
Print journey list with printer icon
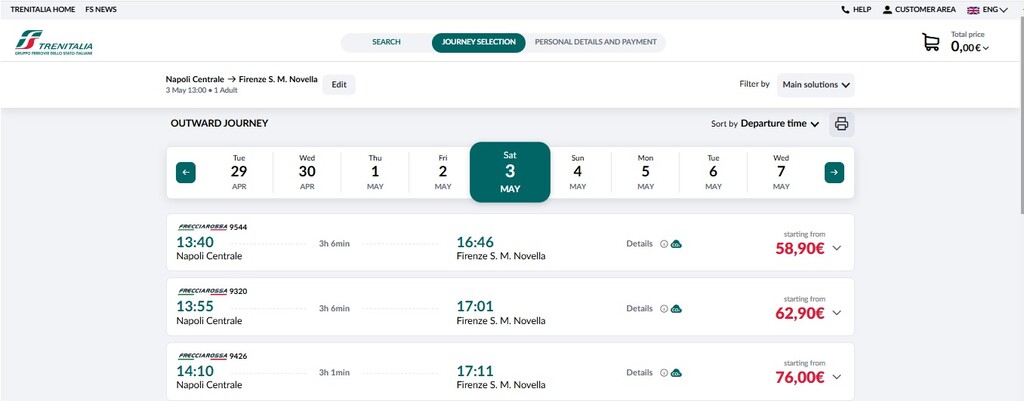[x=842, y=124]
